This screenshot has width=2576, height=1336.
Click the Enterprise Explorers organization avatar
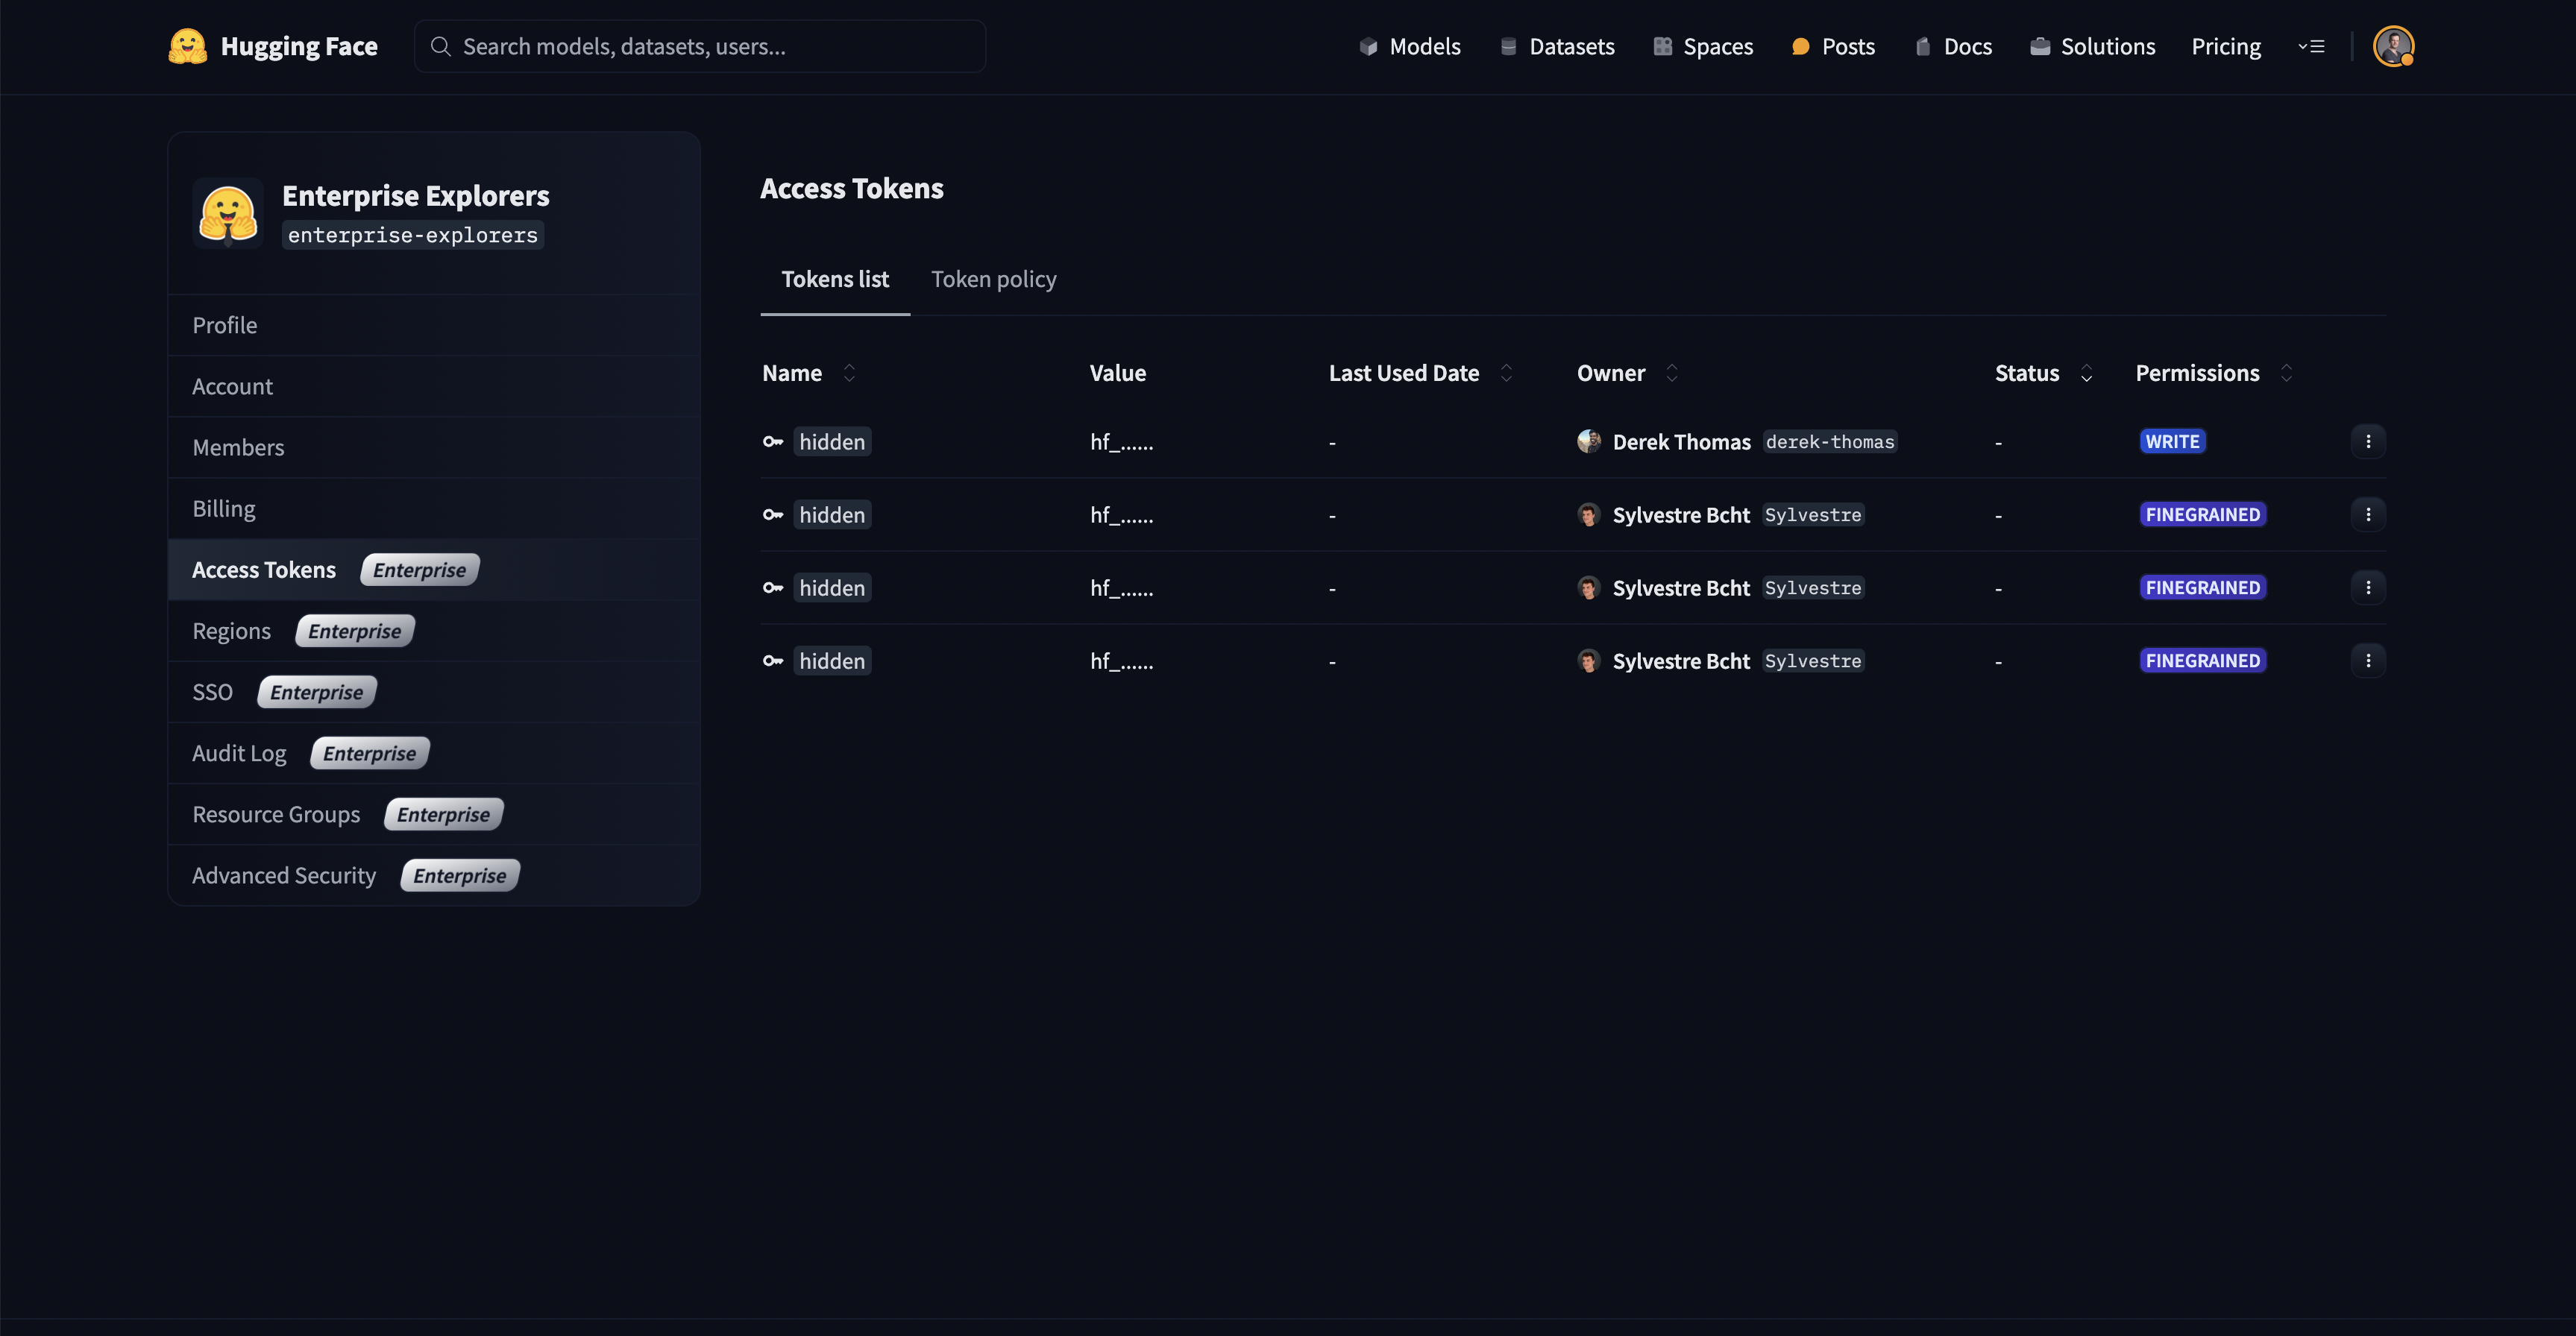[228, 213]
